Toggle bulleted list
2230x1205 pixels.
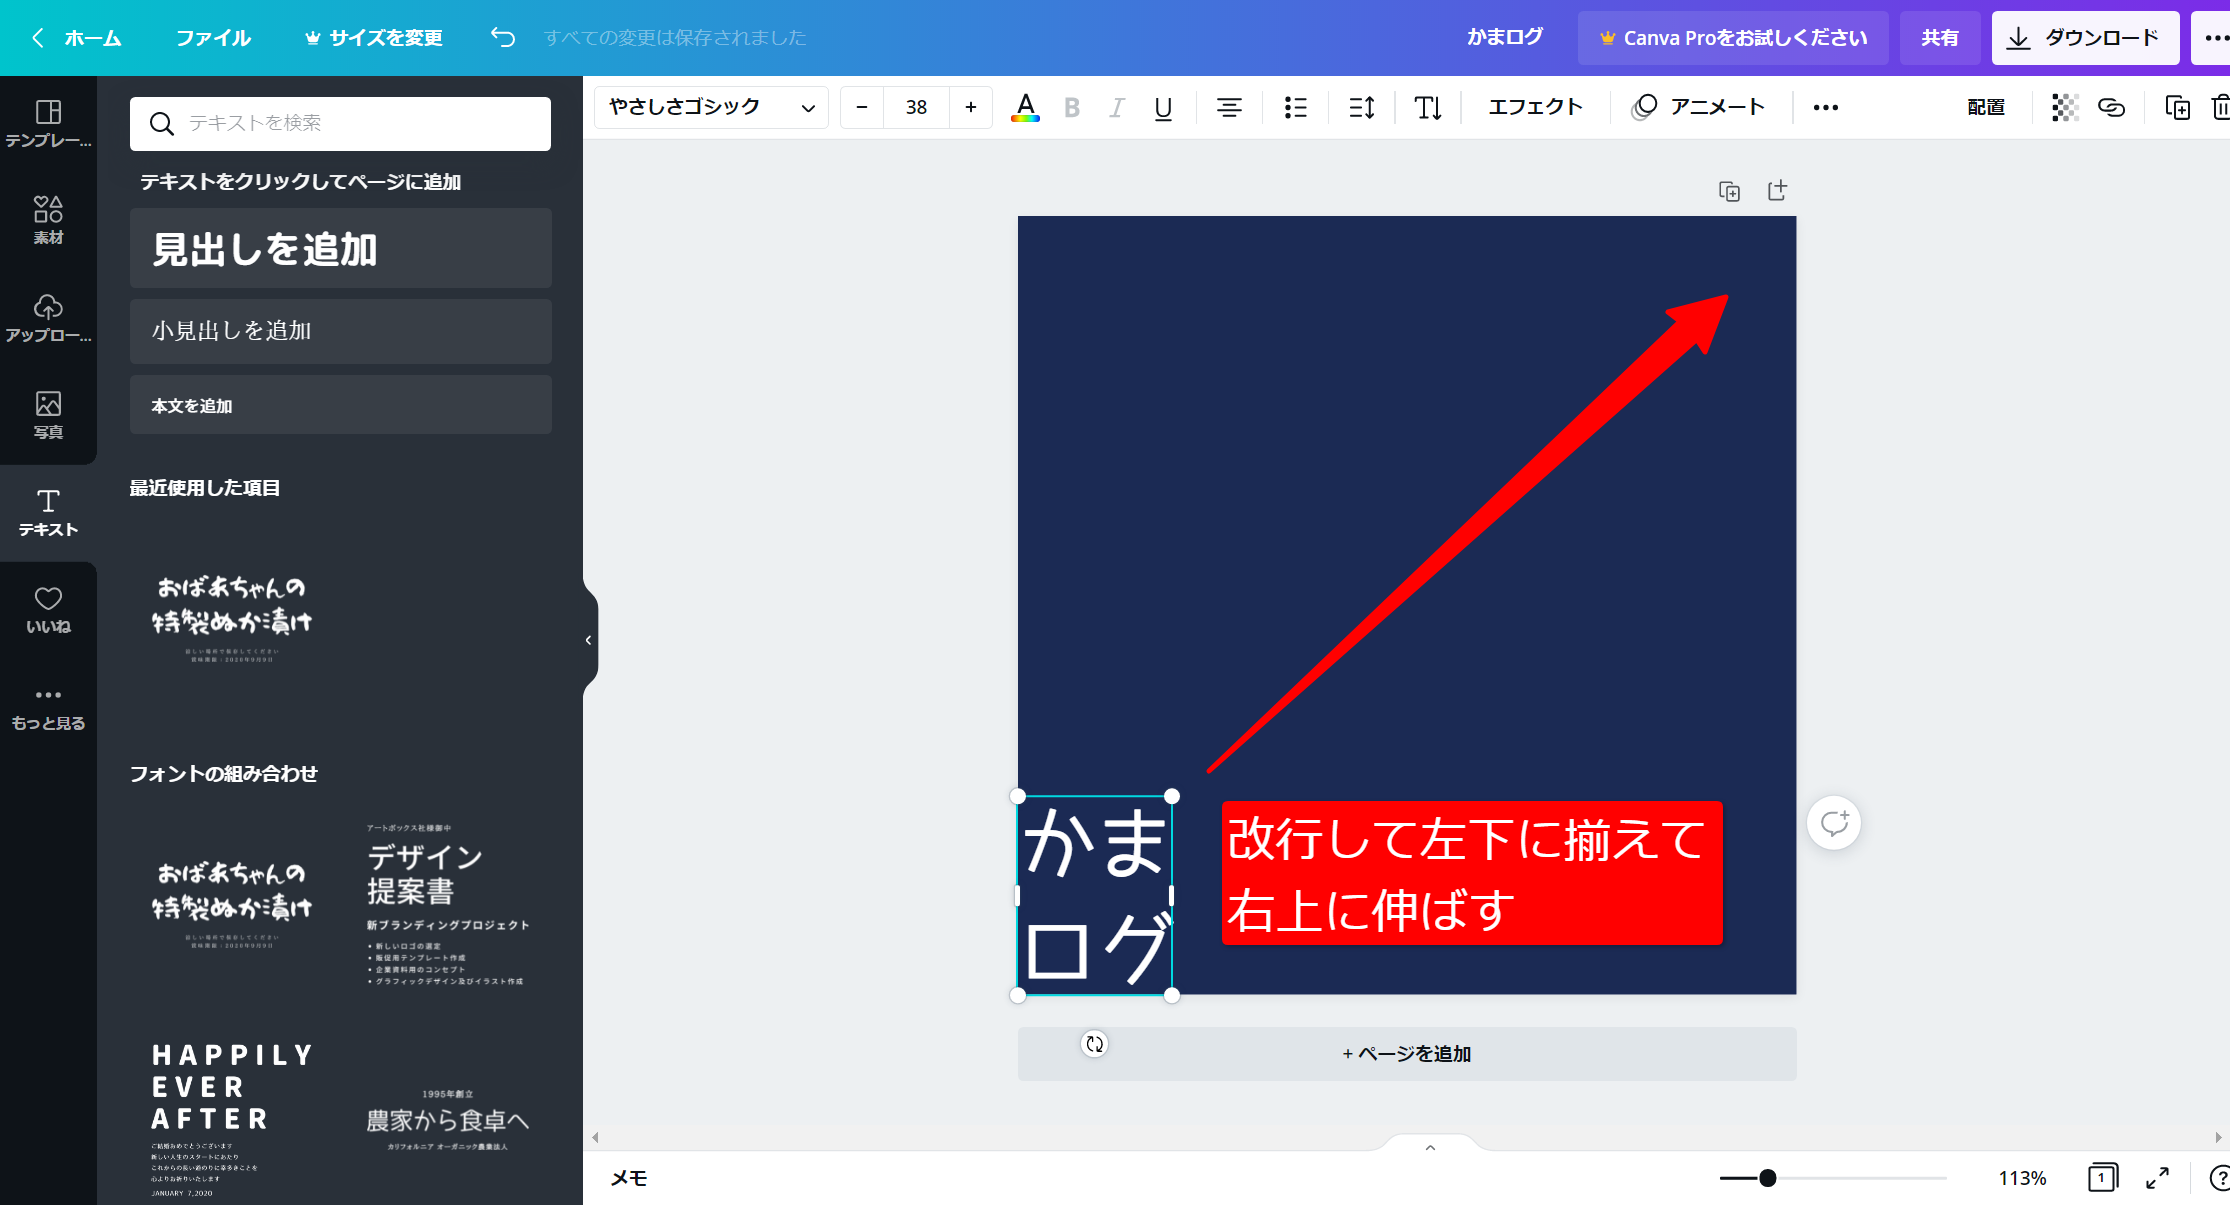pos(1296,107)
